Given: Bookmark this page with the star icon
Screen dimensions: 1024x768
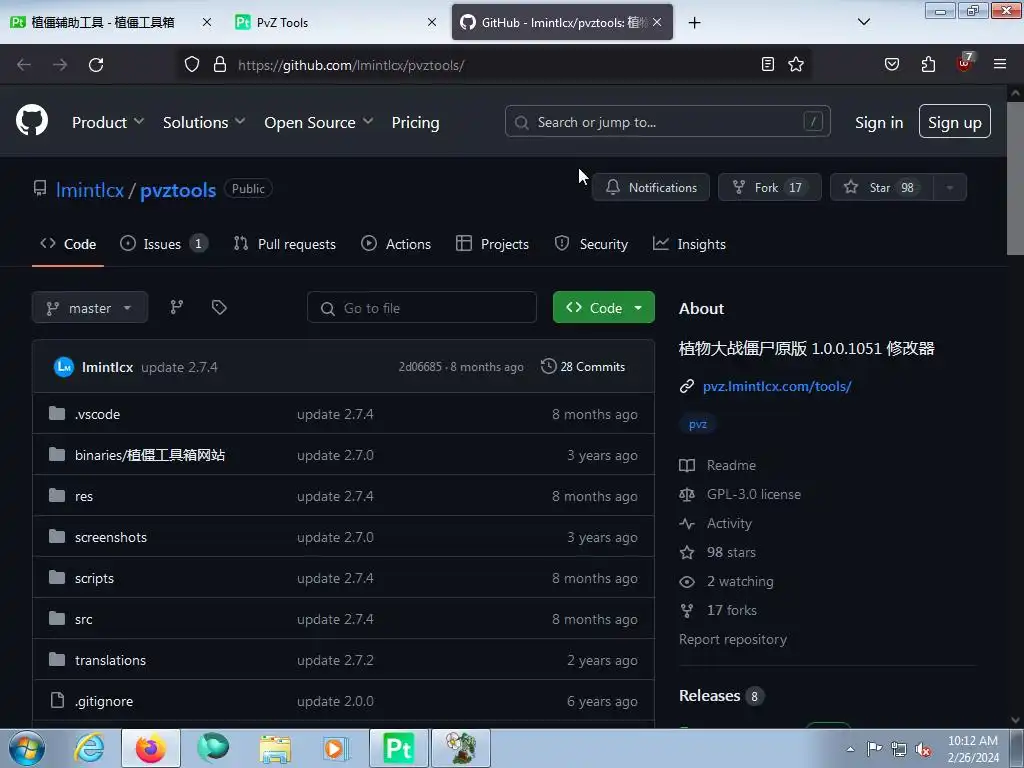Looking at the screenshot, I should [x=795, y=64].
